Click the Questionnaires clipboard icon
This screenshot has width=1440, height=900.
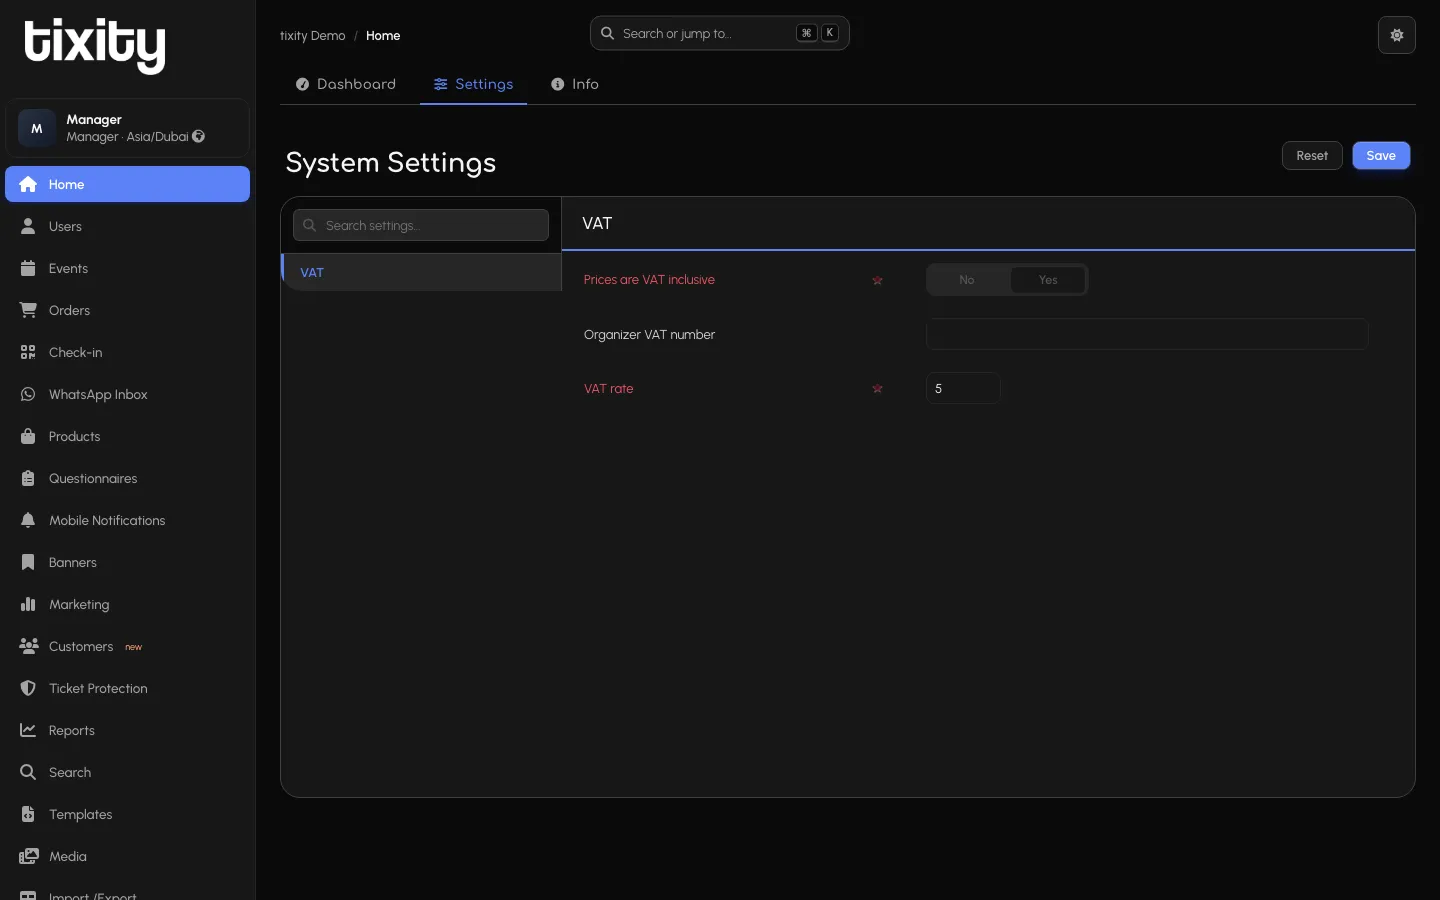point(28,478)
